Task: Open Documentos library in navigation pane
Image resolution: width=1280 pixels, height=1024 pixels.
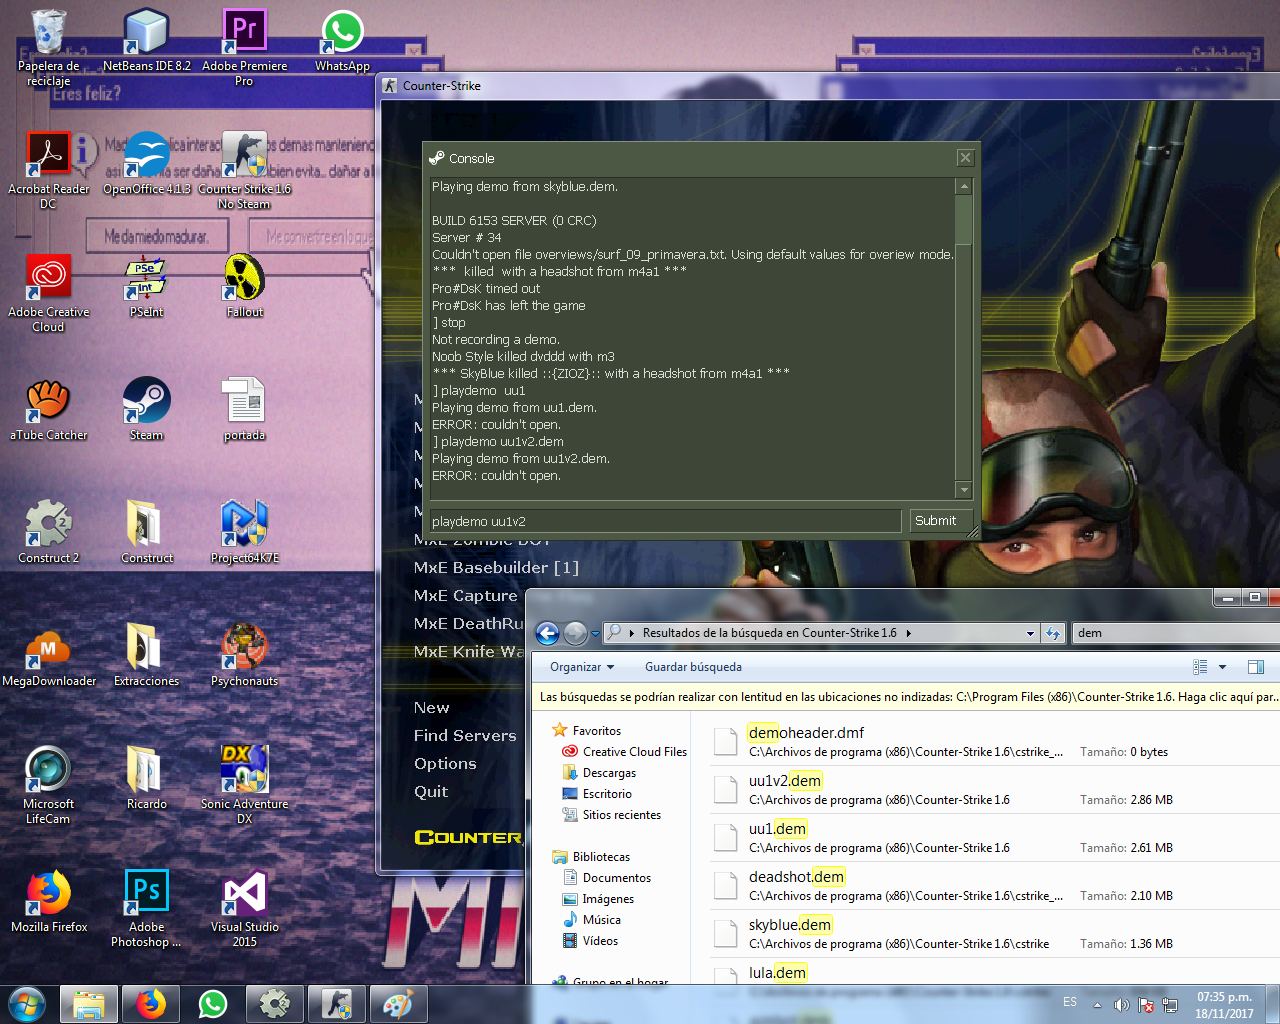Action: [x=607, y=878]
